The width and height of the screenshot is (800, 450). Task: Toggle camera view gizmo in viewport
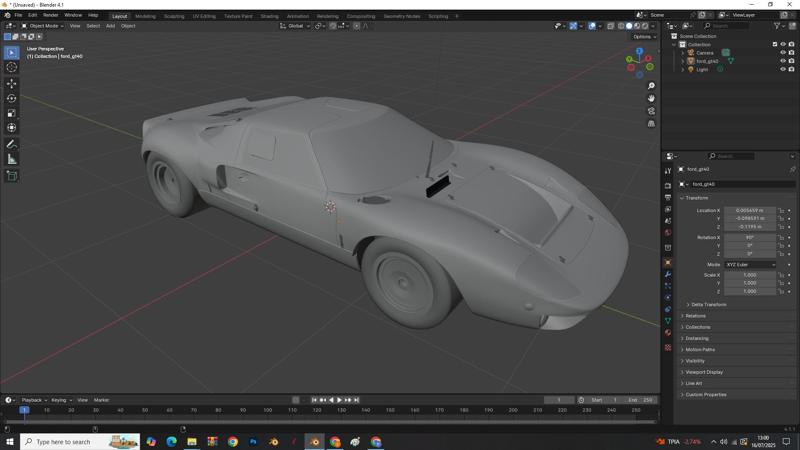tap(651, 111)
